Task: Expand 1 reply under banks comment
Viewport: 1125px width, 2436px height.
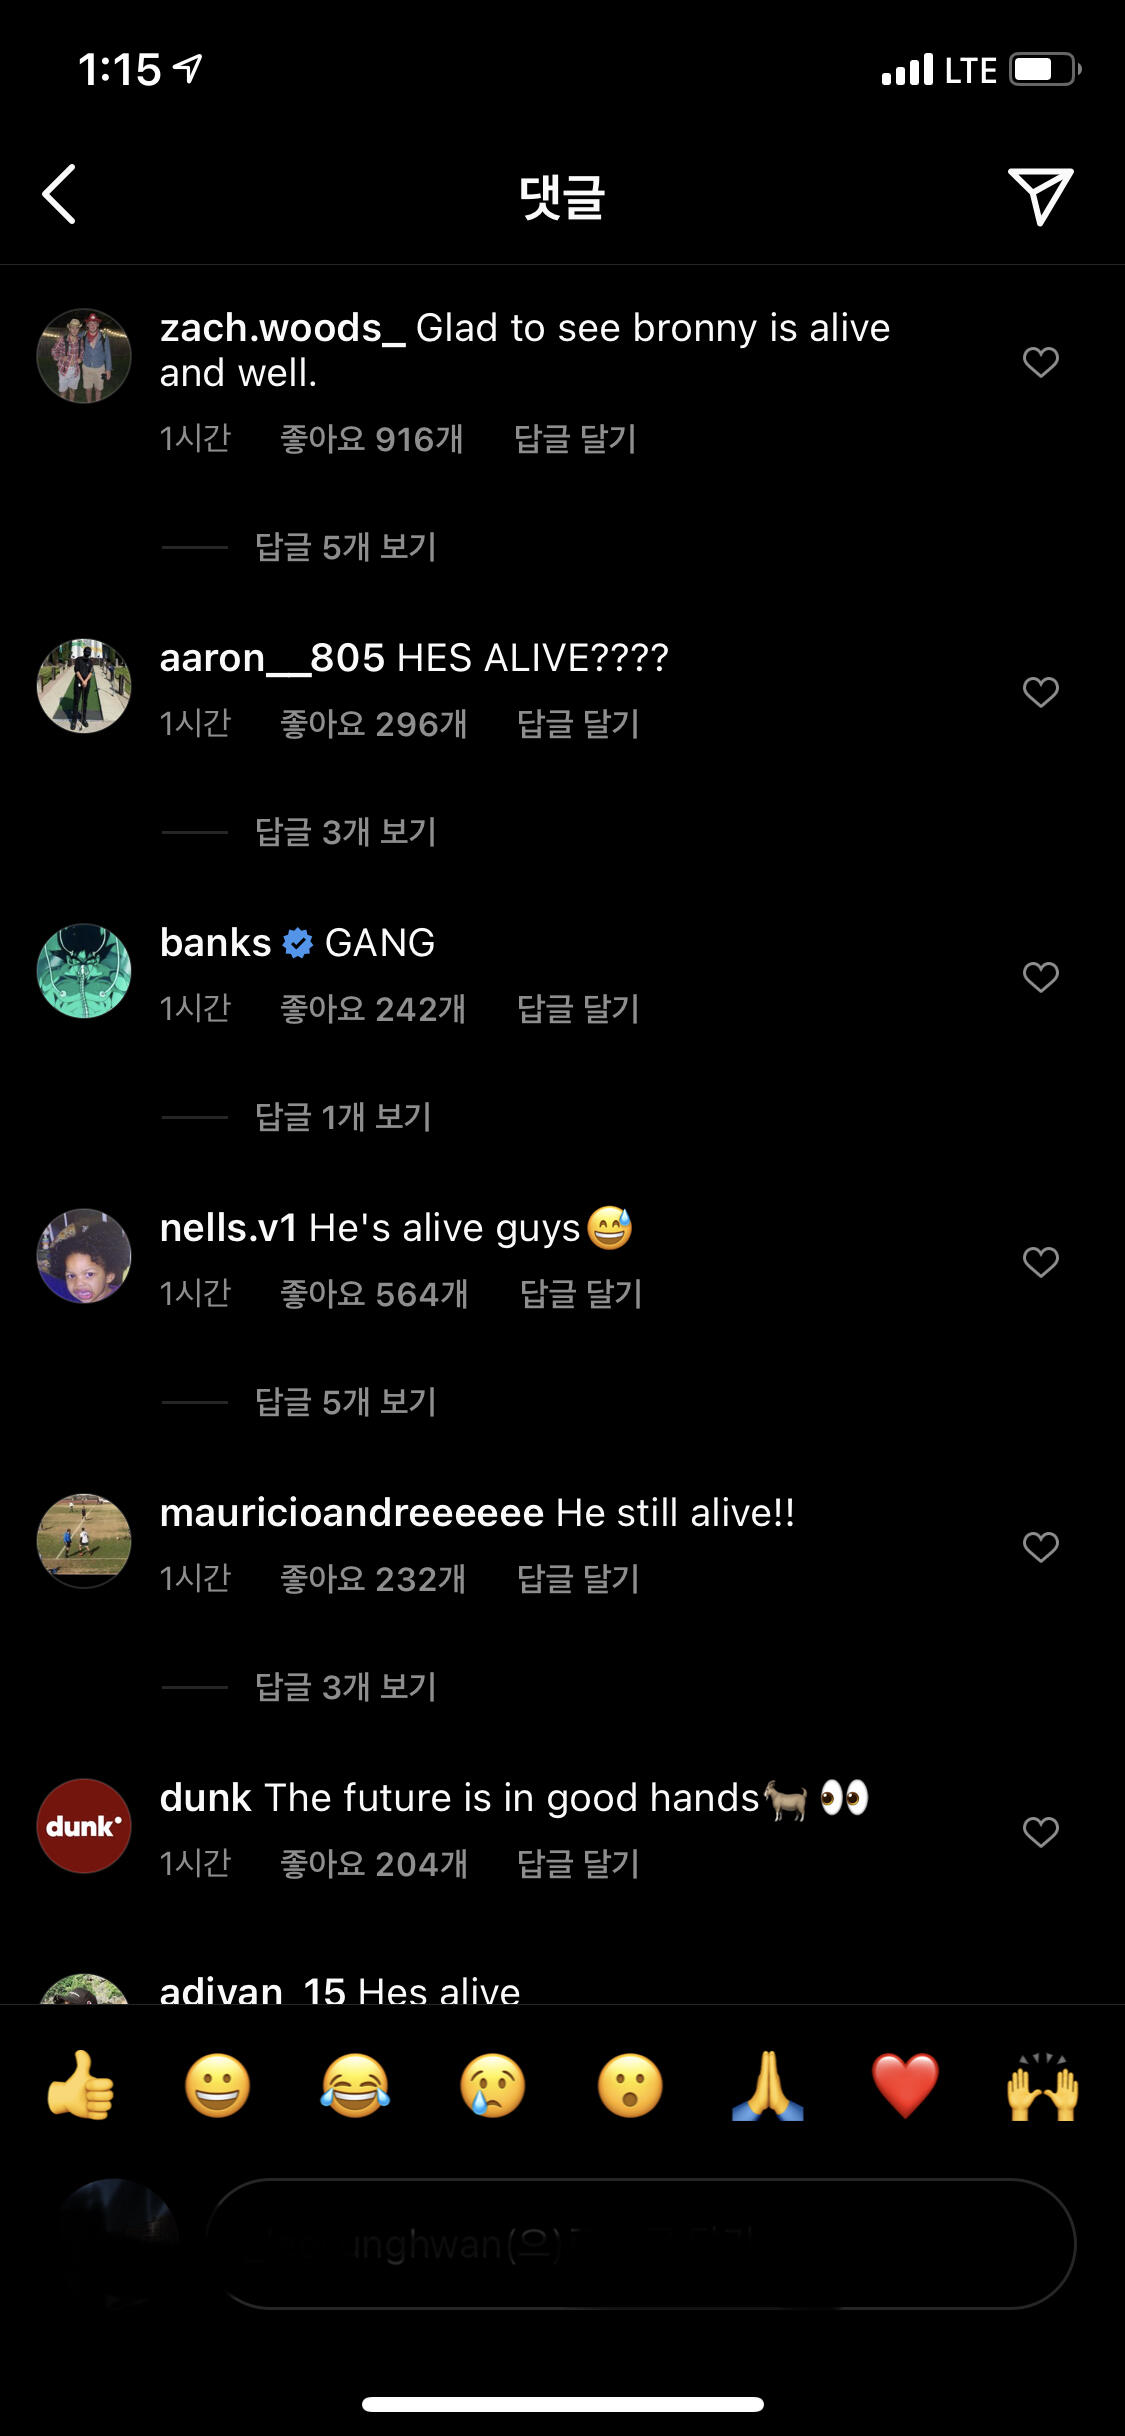Action: coord(343,1117)
